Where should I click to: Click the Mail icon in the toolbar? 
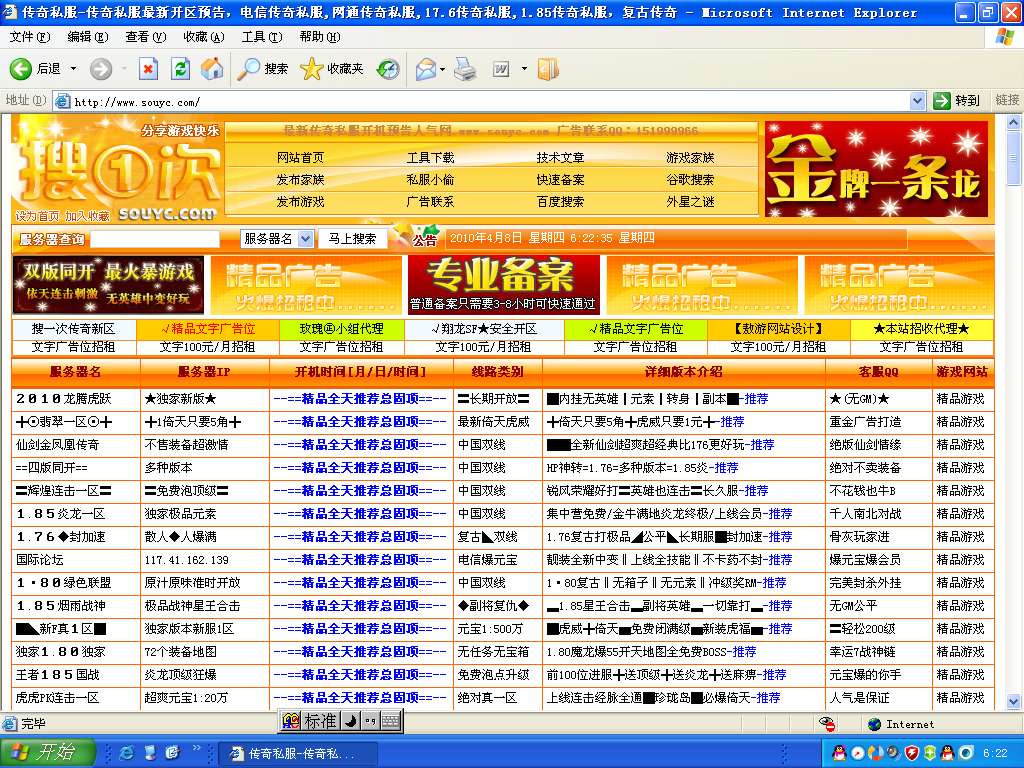426,69
